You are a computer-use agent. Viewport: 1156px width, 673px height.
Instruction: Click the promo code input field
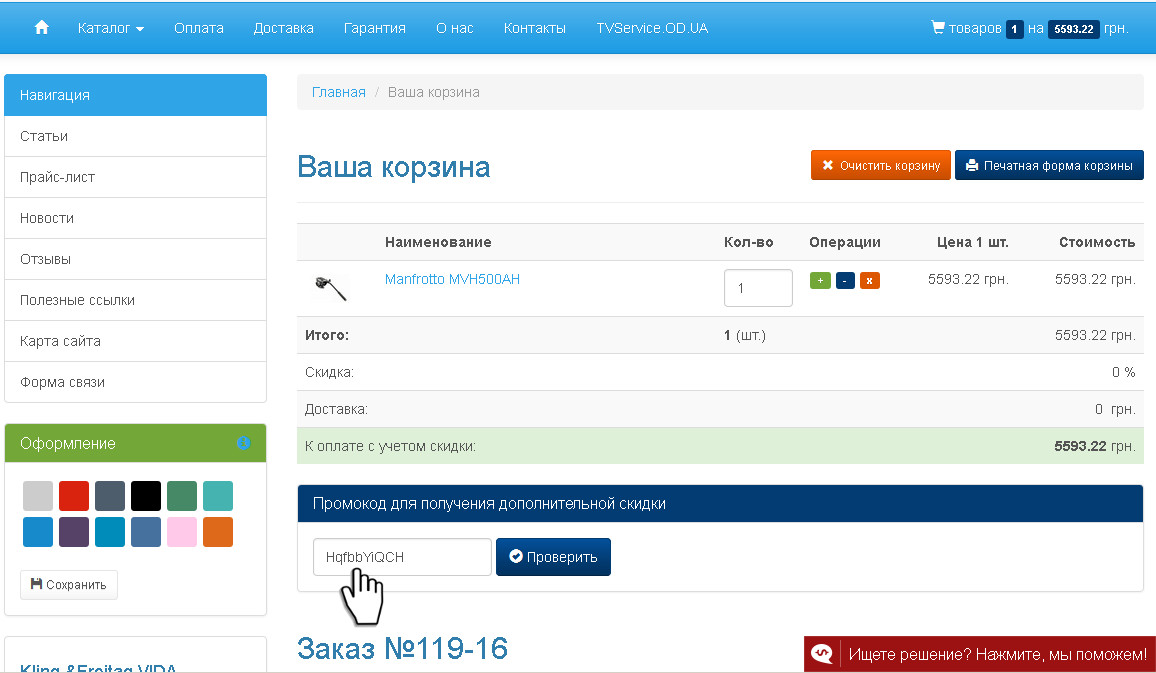click(x=402, y=557)
